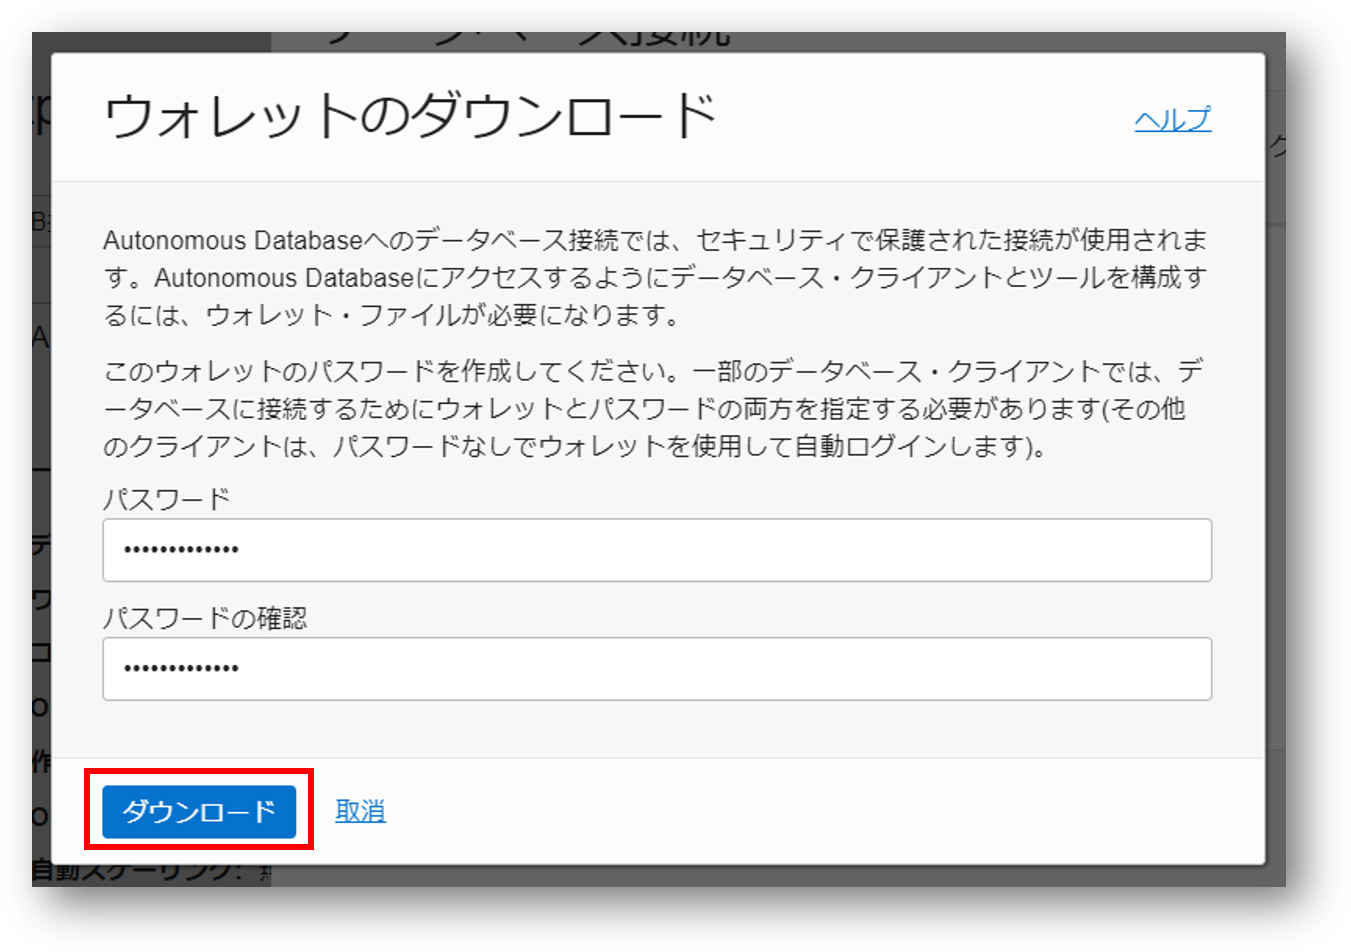Click the masked dots in パスワードの確認 field
The height and width of the screenshot is (952, 1351).
181,669
